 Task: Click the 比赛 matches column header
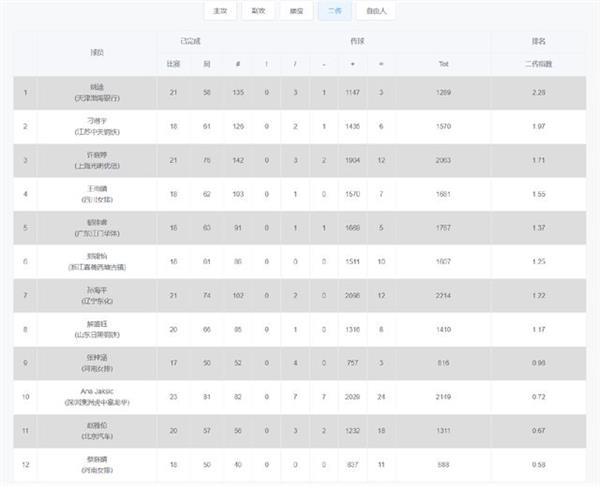pyautogui.click(x=173, y=64)
